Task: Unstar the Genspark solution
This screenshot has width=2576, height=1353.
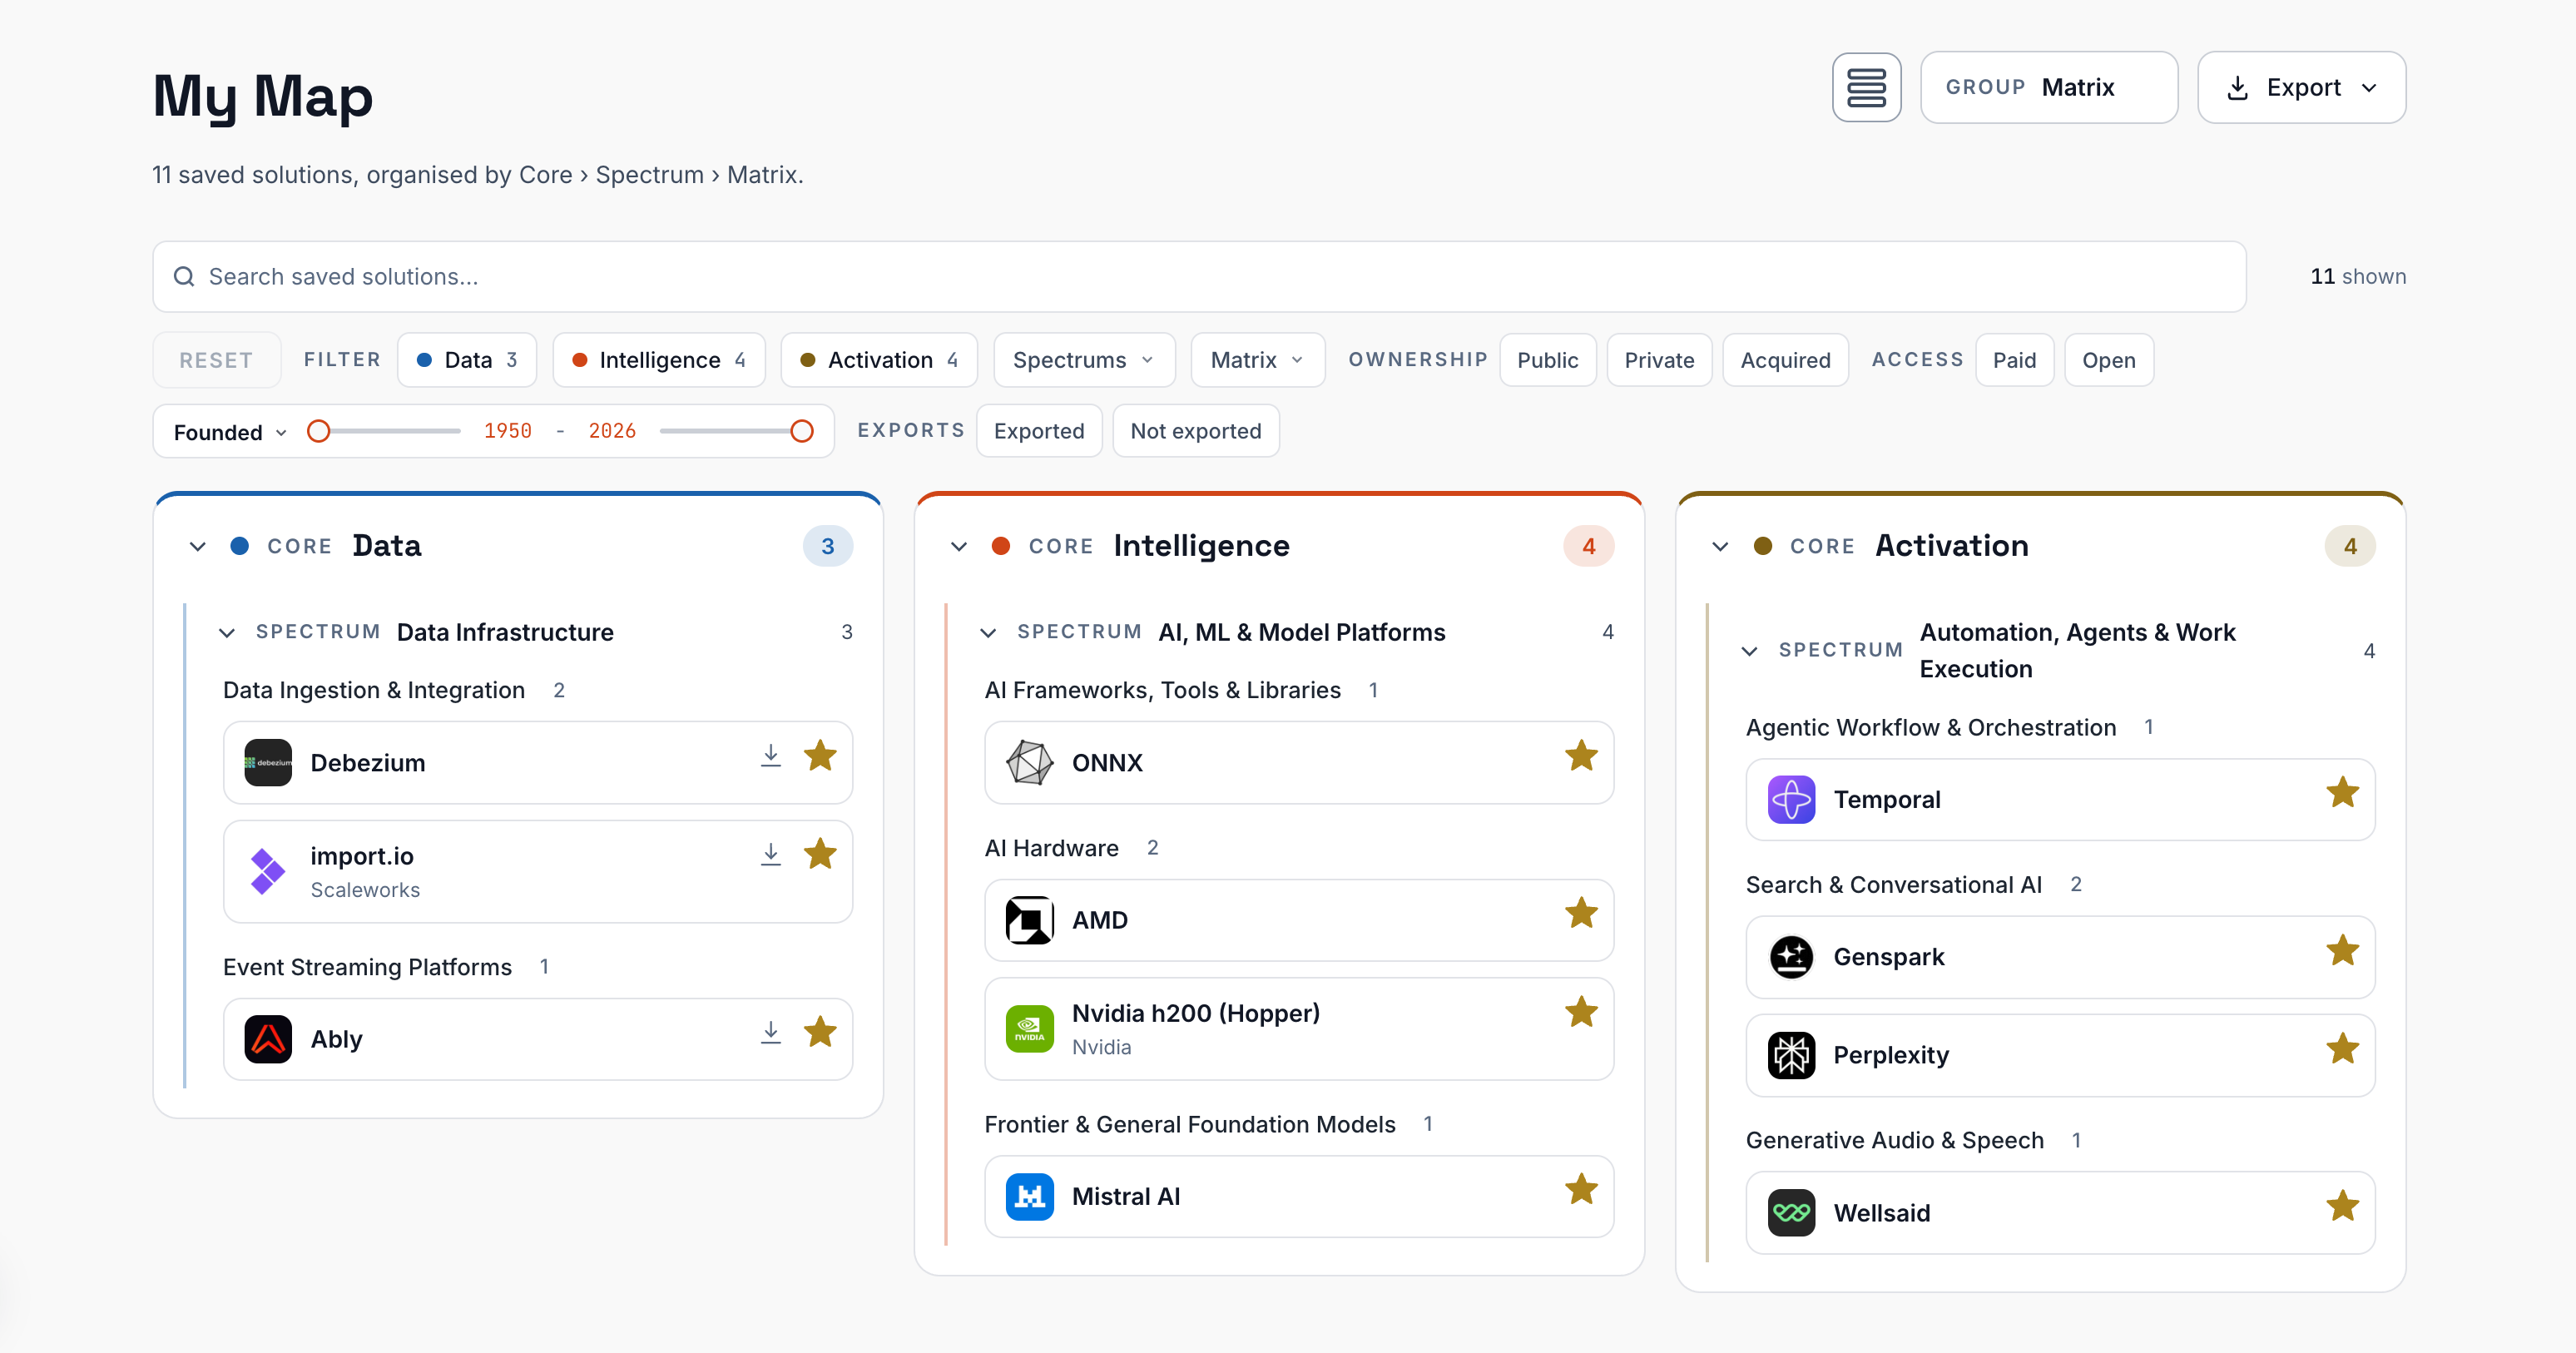Action: pos(2343,951)
